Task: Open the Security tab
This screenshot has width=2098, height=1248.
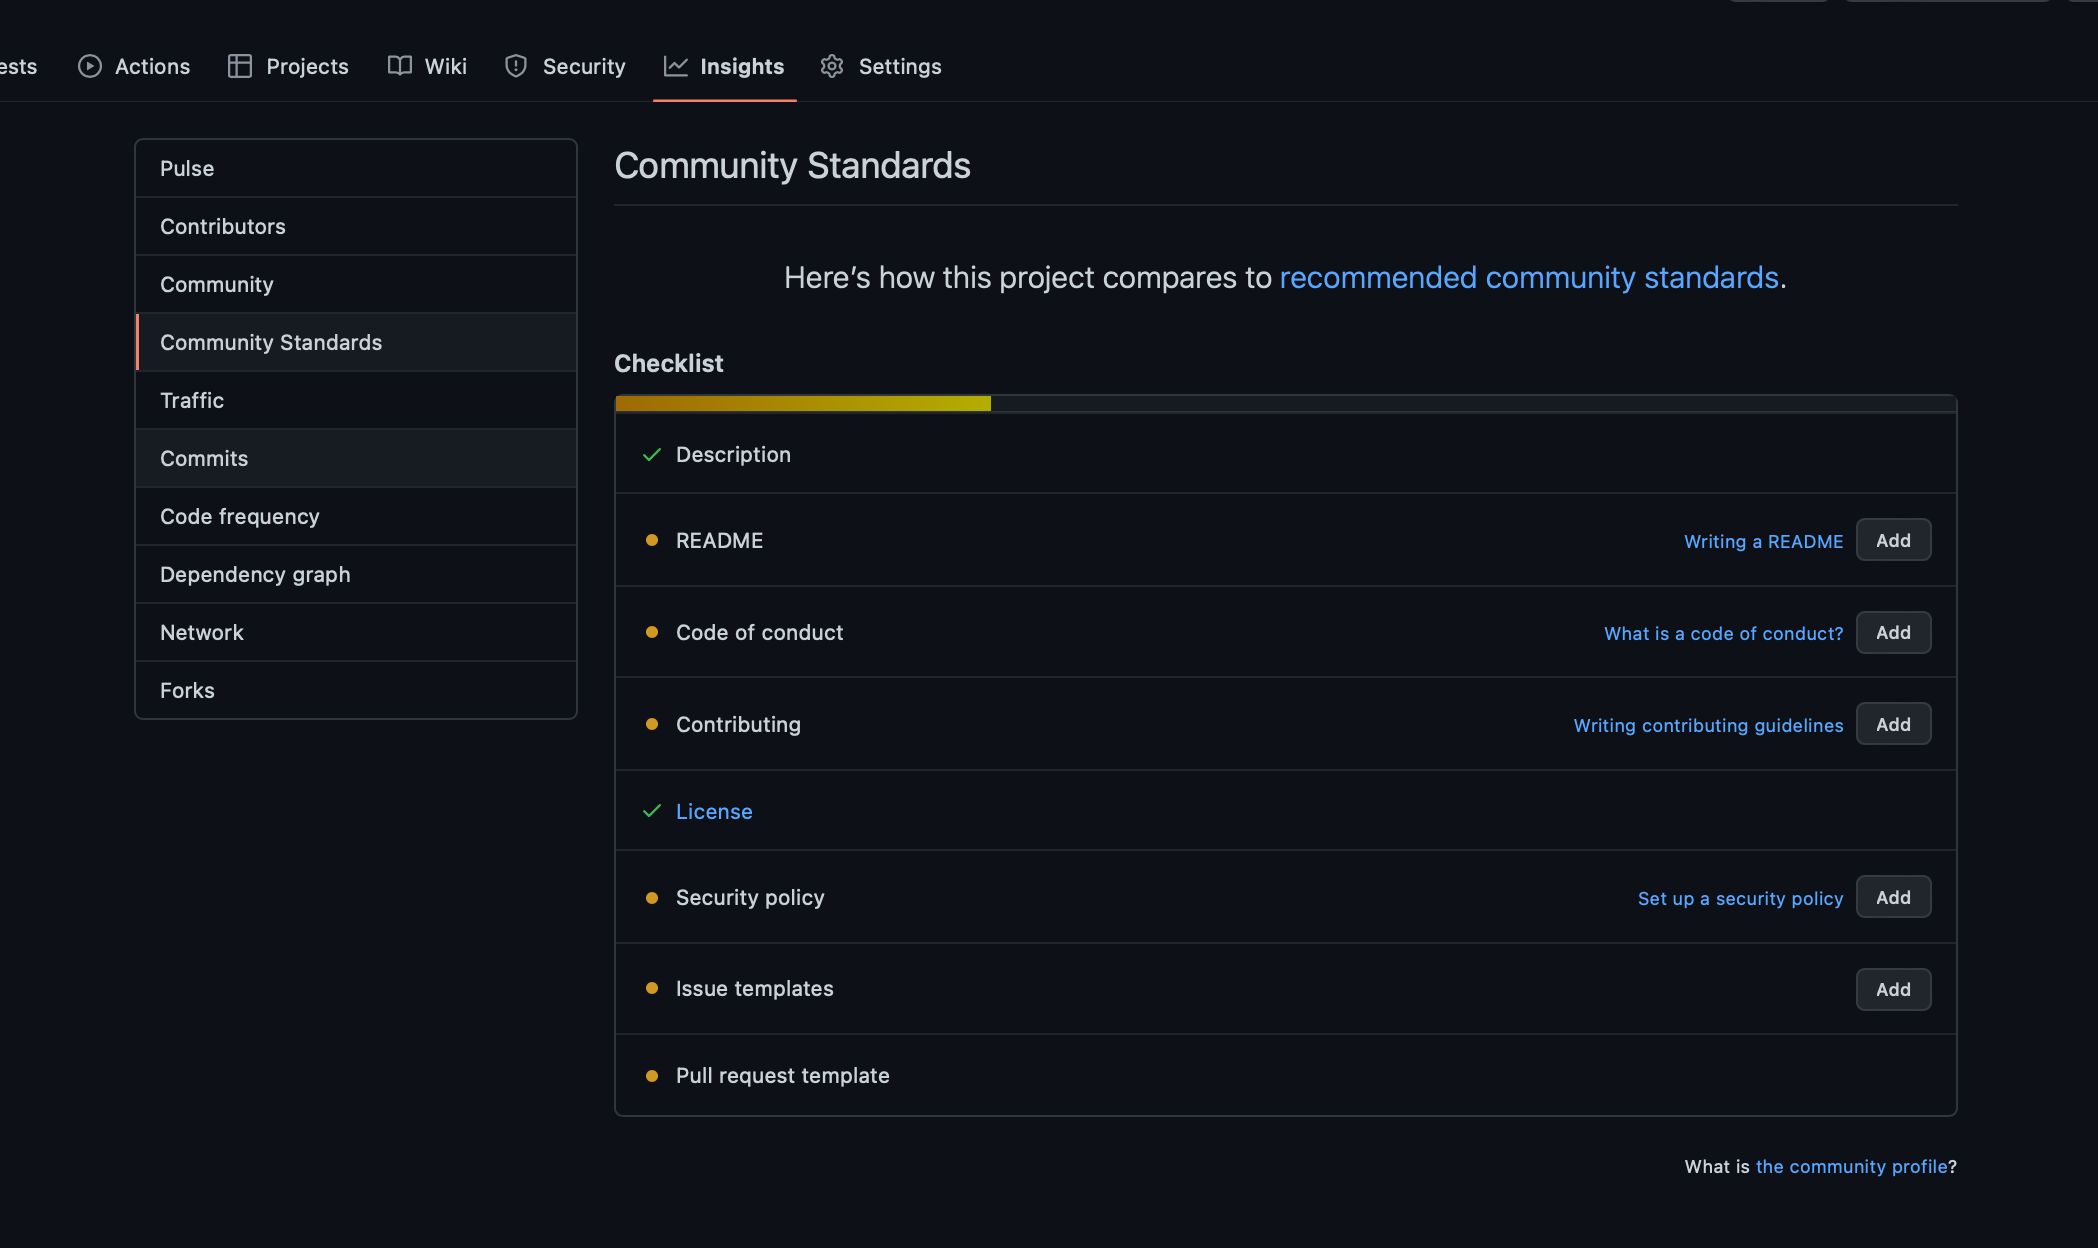Action: pos(565,66)
